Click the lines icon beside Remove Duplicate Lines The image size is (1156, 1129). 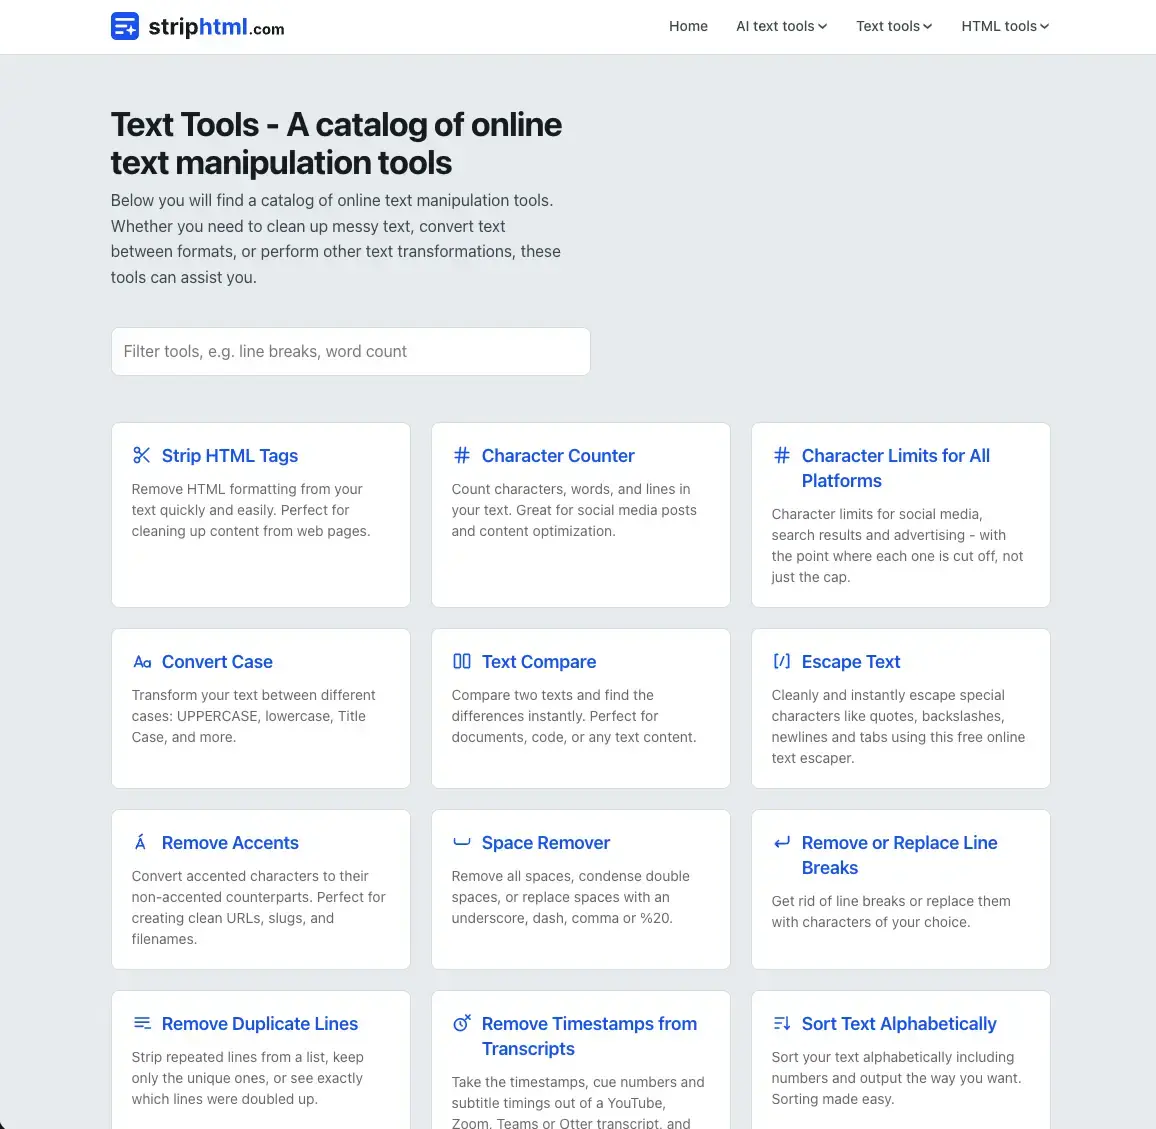tap(142, 1023)
